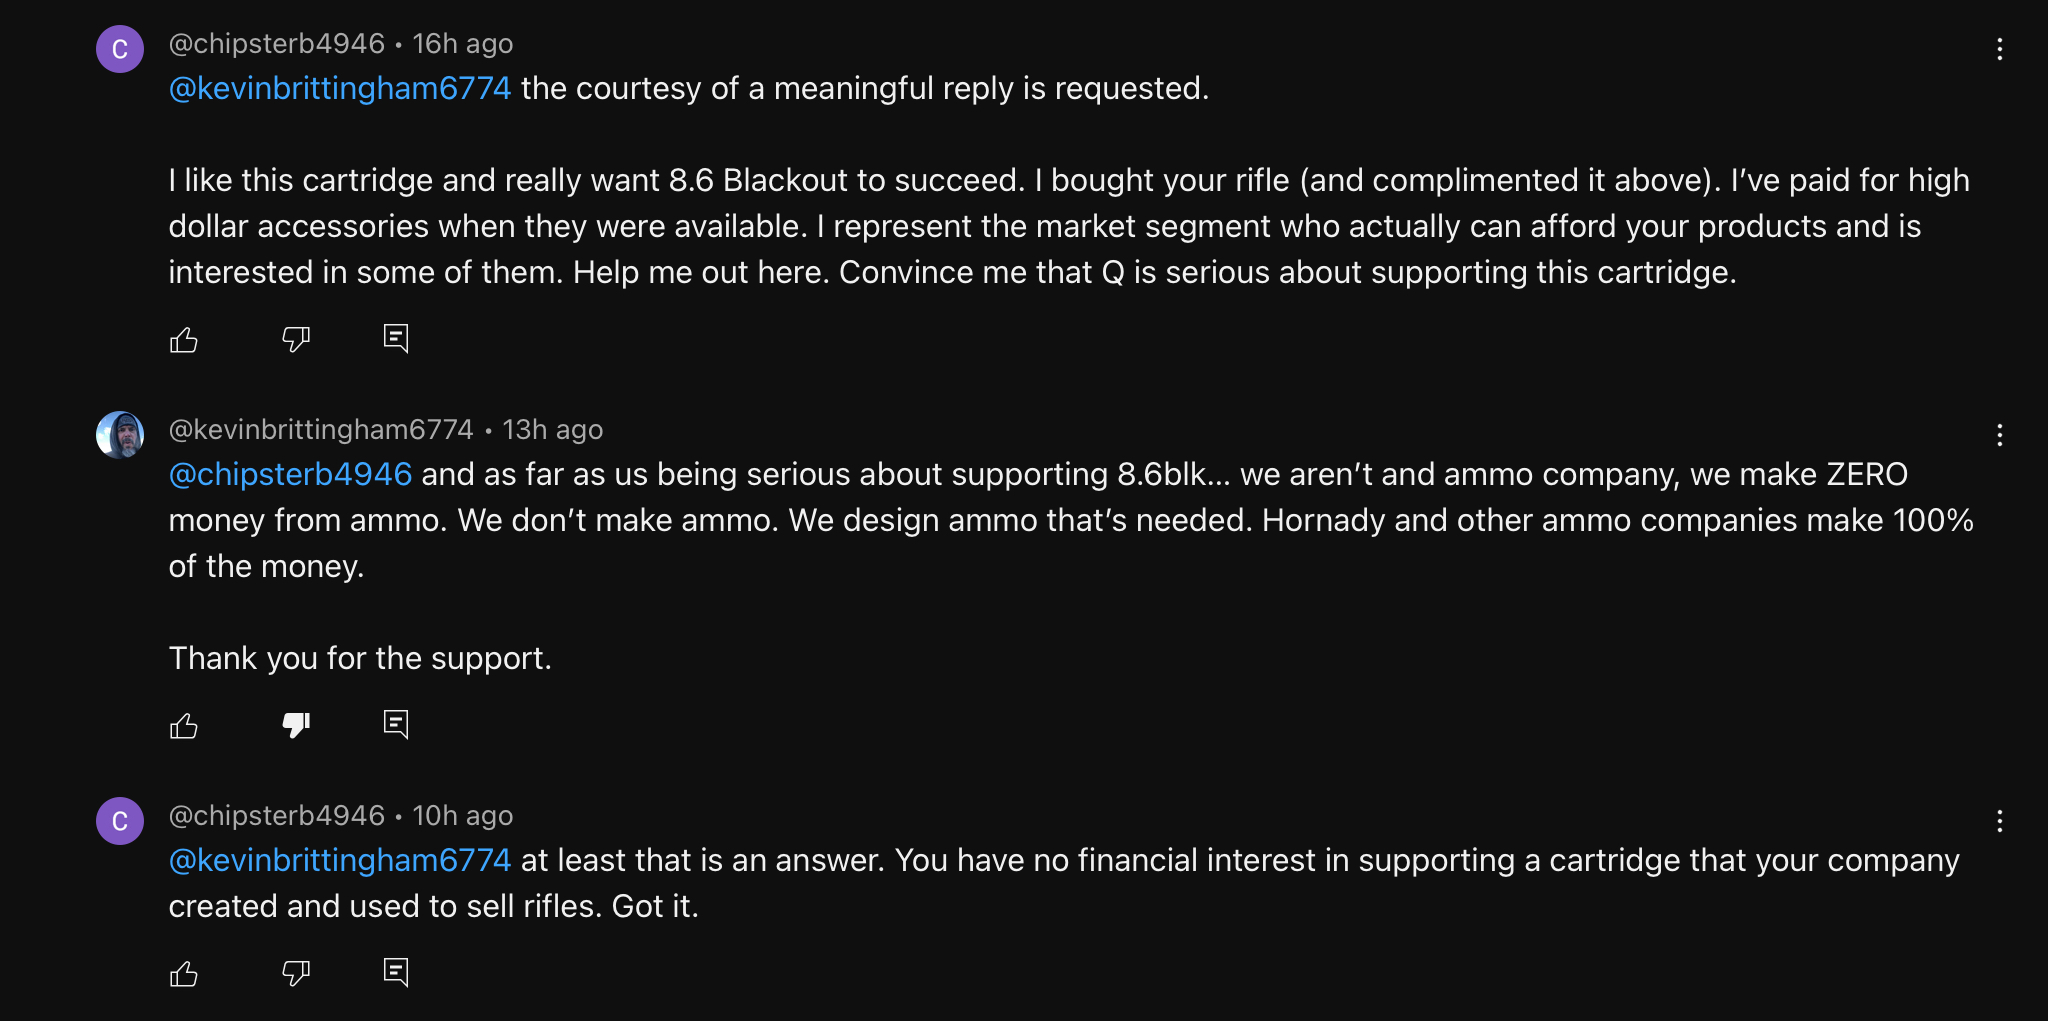Click kevinbrittingham6774's profile photo avatar
Viewport: 2048px width, 1021px height.
[x=120, y=435]
